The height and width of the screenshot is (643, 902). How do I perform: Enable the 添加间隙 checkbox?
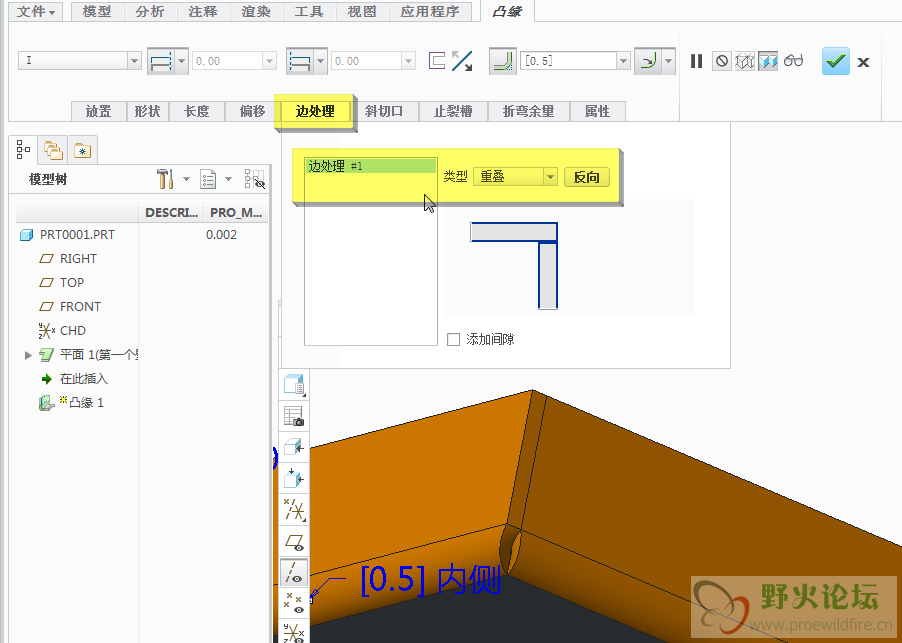point(453,339)
